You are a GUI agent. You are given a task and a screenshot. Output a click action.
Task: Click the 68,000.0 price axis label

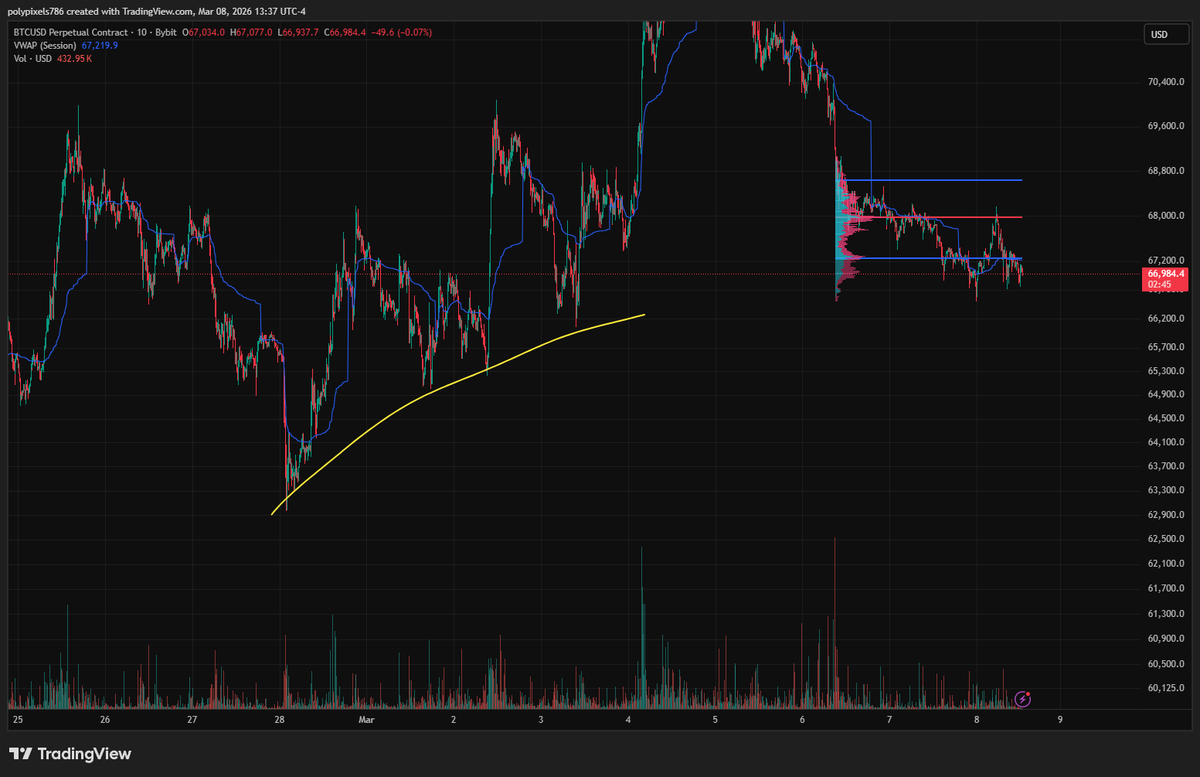tap(1166, 215)
